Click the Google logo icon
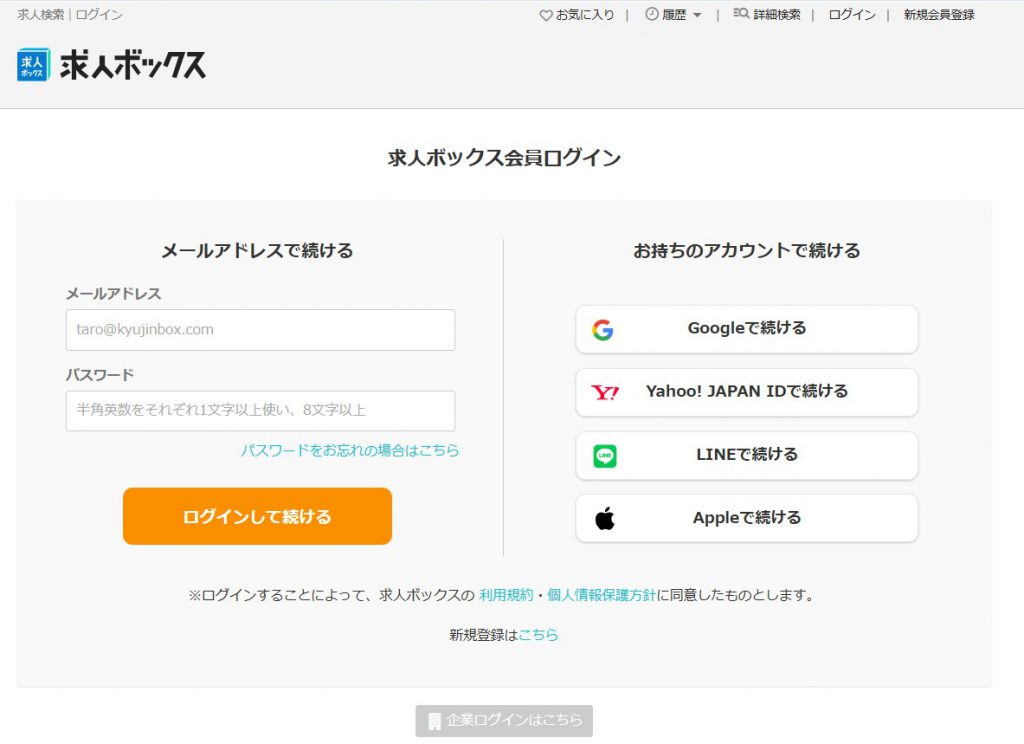This screenshot has width=1024, height=744. click(603, 330)
